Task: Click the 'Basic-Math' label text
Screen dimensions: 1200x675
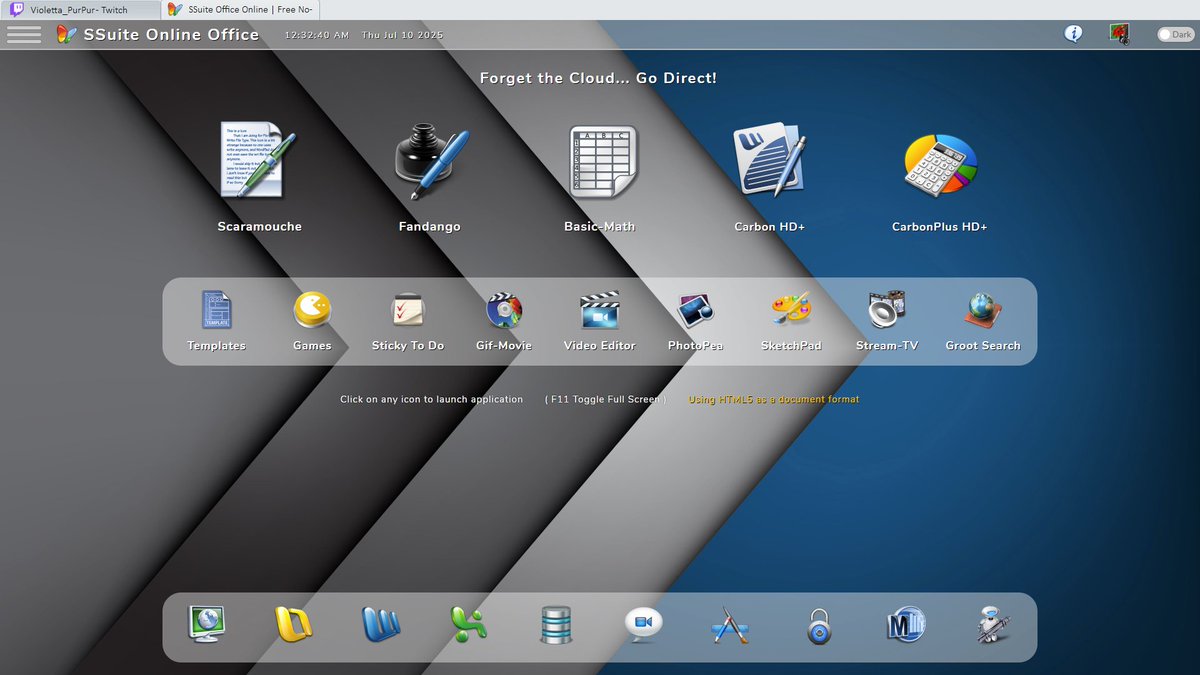Action: click(x=600, y=227)
